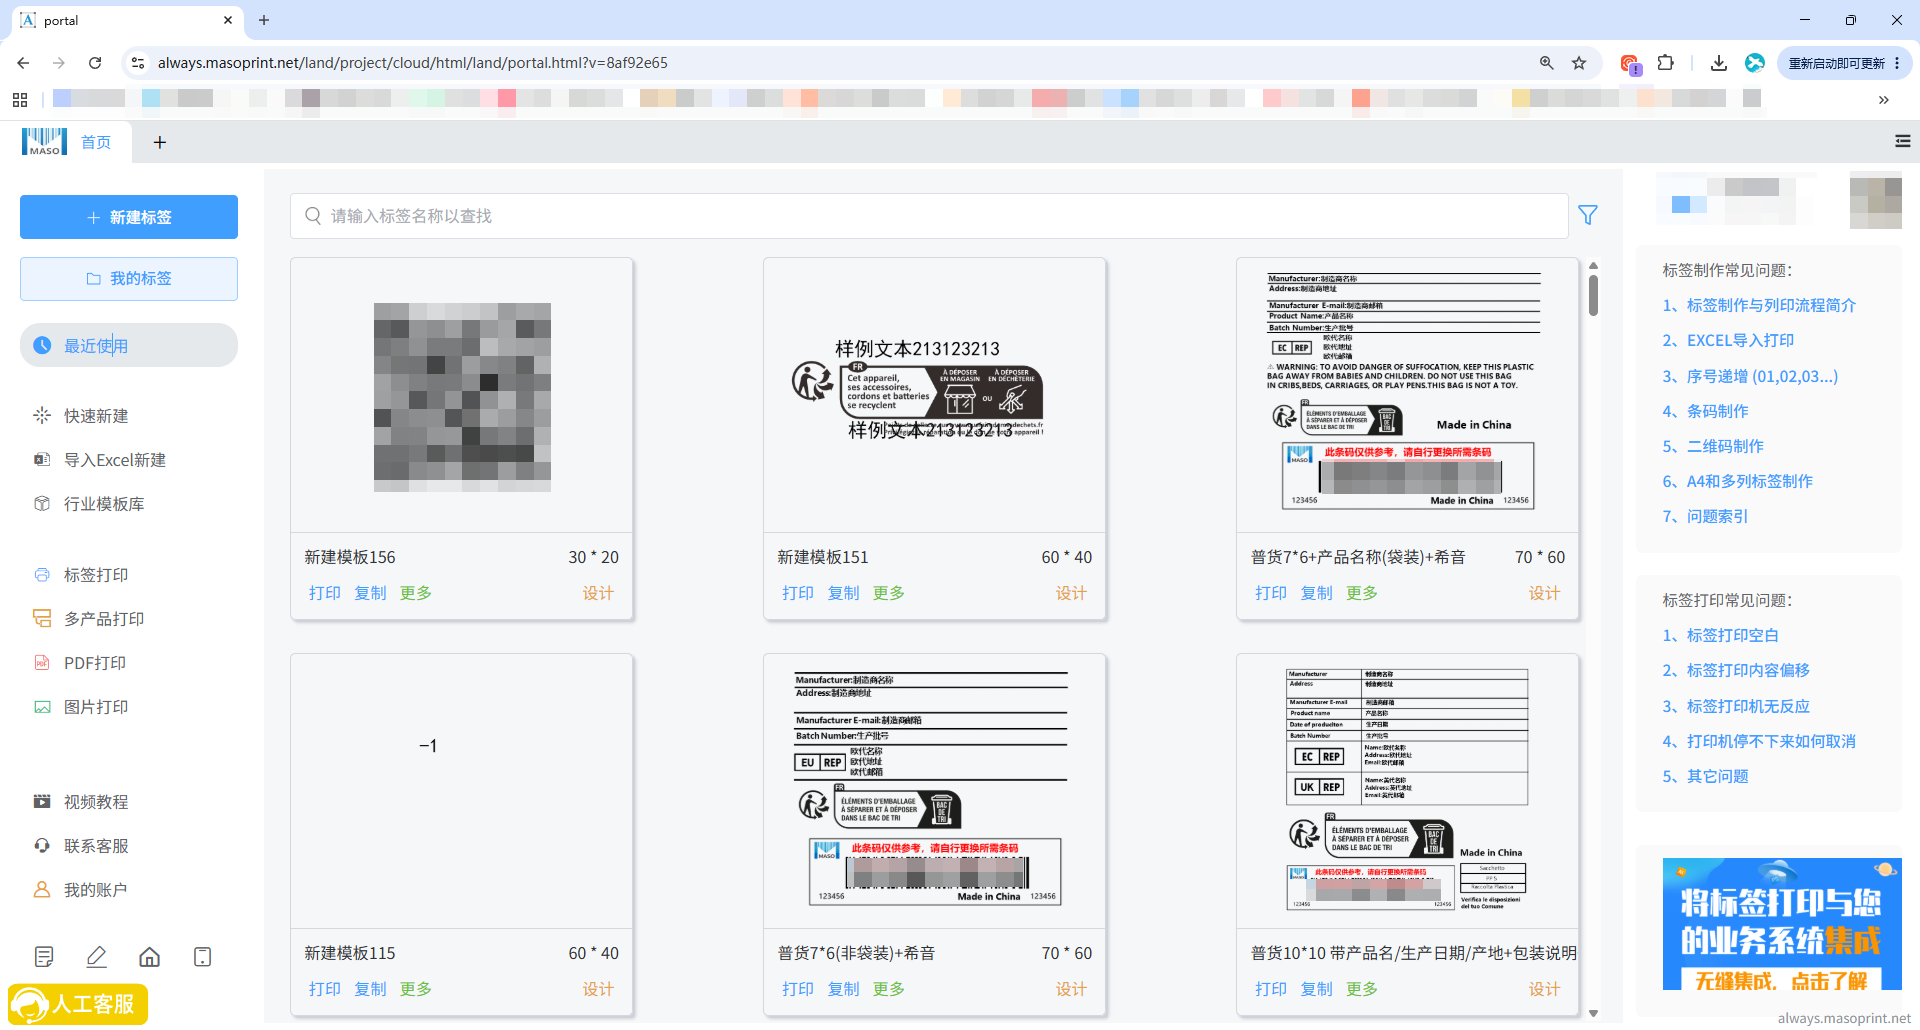Click the scrollbar down arrow
The width and height of the screenshot is (1920, 1030).
tap(1593, 1013)
